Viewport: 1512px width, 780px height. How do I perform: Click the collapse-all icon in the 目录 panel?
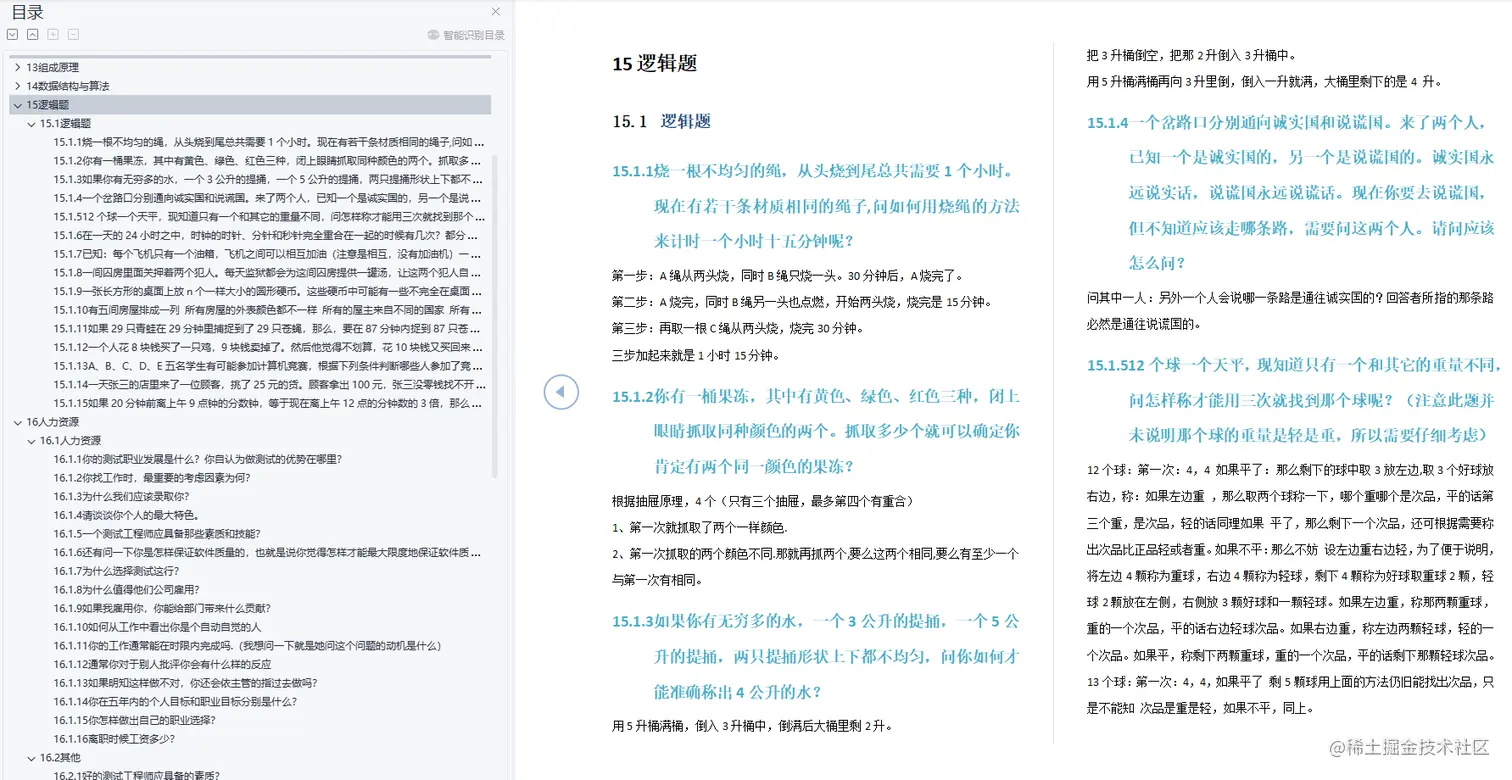[33, 34]
